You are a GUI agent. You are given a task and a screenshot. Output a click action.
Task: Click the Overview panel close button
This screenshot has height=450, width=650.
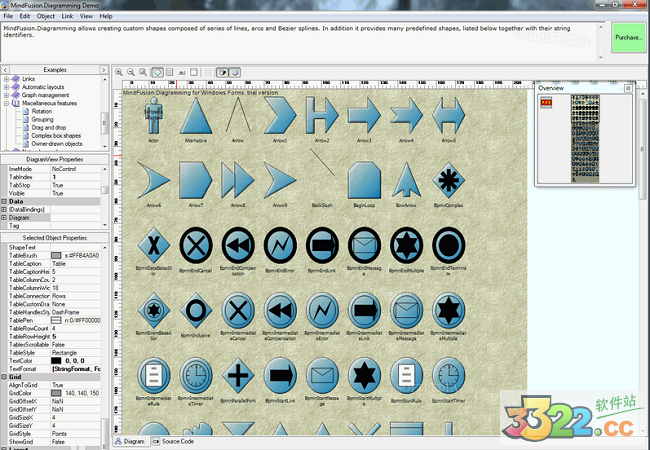[628, 88]
